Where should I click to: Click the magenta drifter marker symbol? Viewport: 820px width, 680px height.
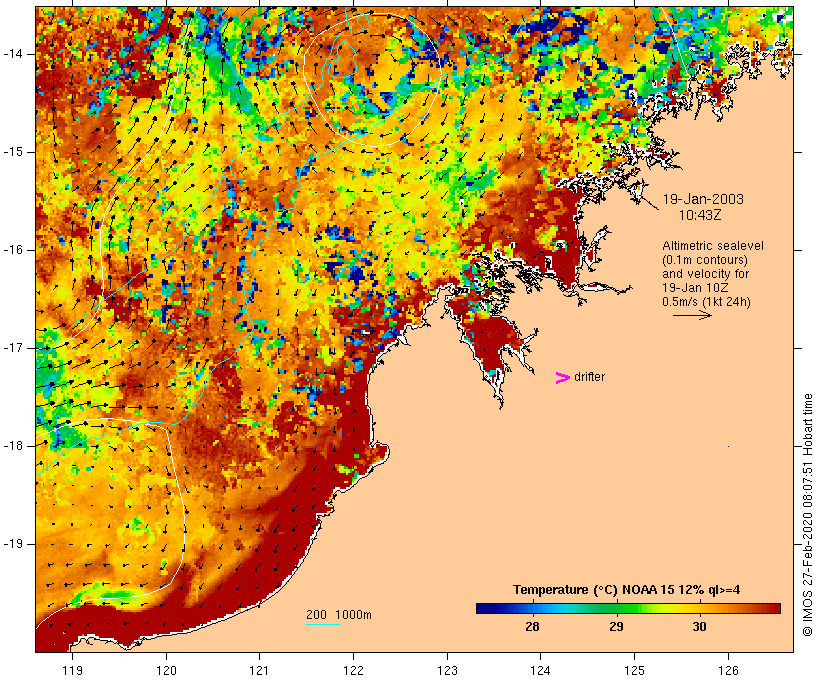click(x=563, y=377)
